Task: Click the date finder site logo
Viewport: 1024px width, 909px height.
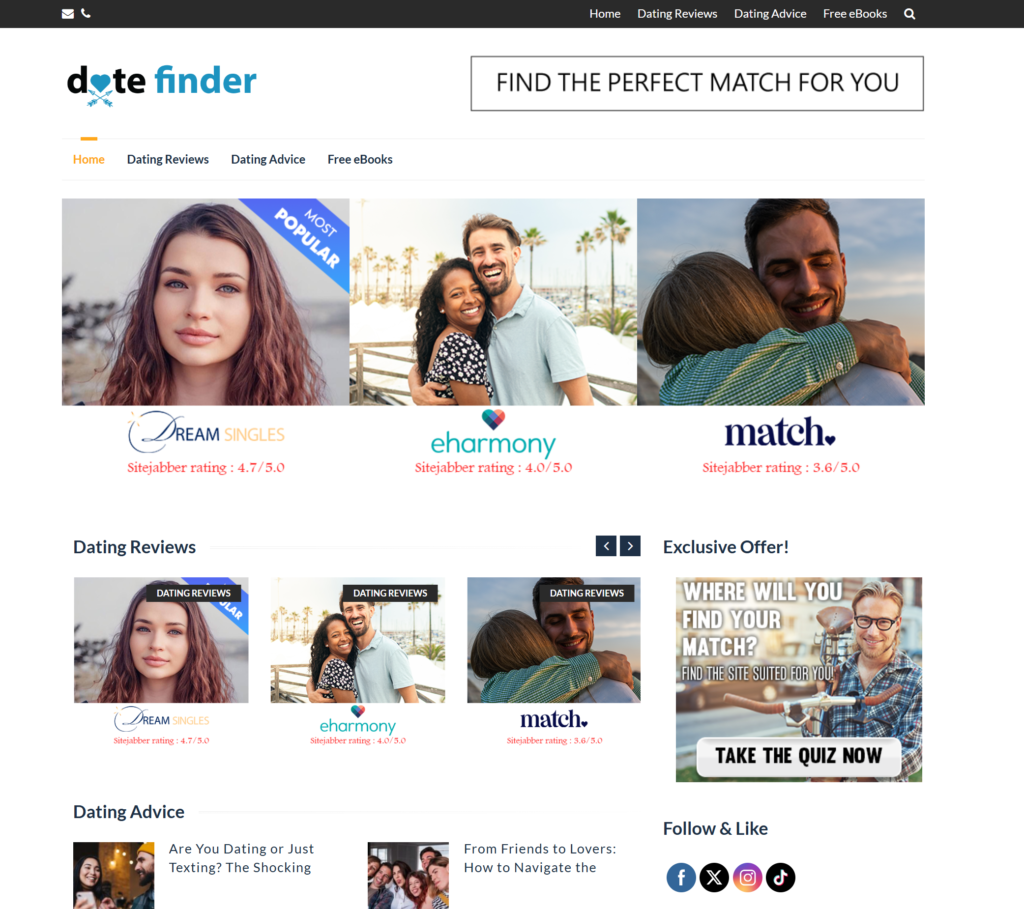Action: click(x=161, y=84)
